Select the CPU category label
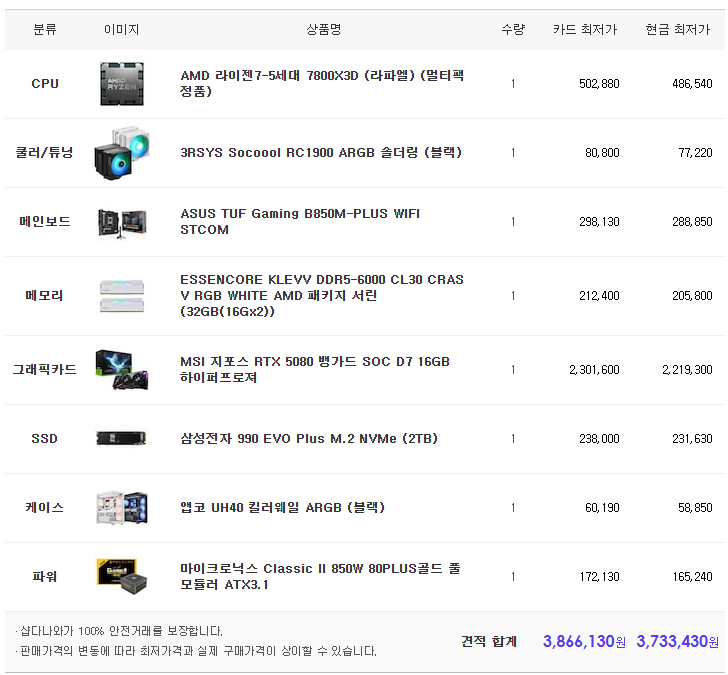The width and height of the screenshot is (728, 675). (x=45, y=84)
